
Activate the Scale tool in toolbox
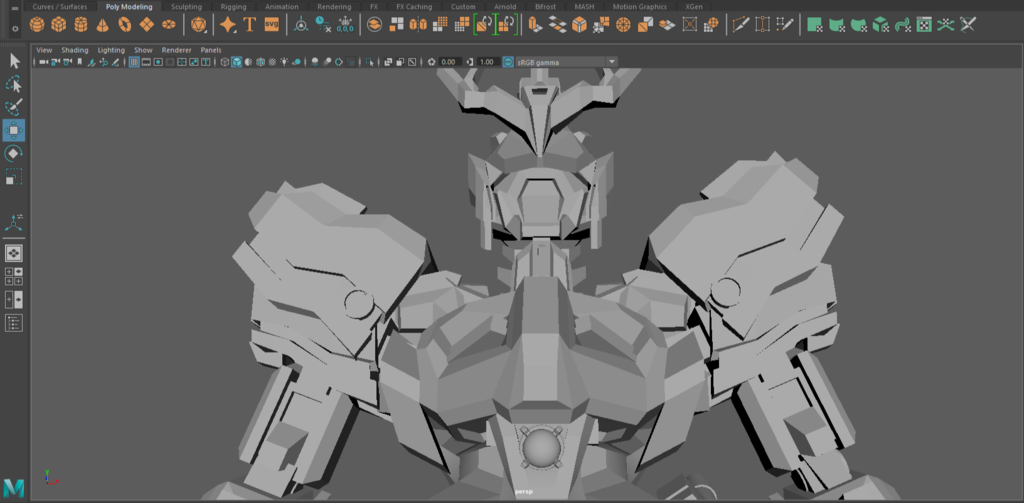point(14,176)
